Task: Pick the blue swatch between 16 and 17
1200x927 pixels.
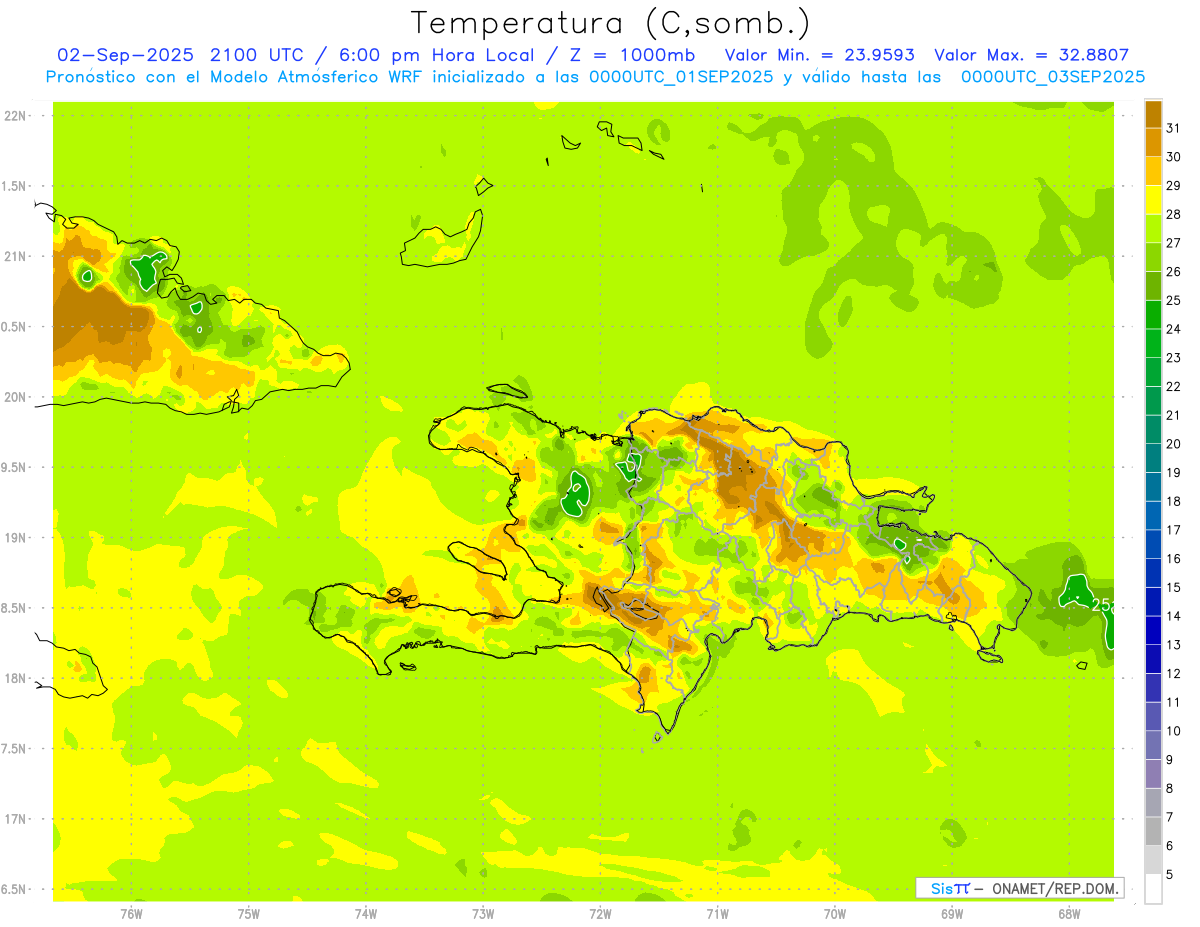Action: 1153,544
